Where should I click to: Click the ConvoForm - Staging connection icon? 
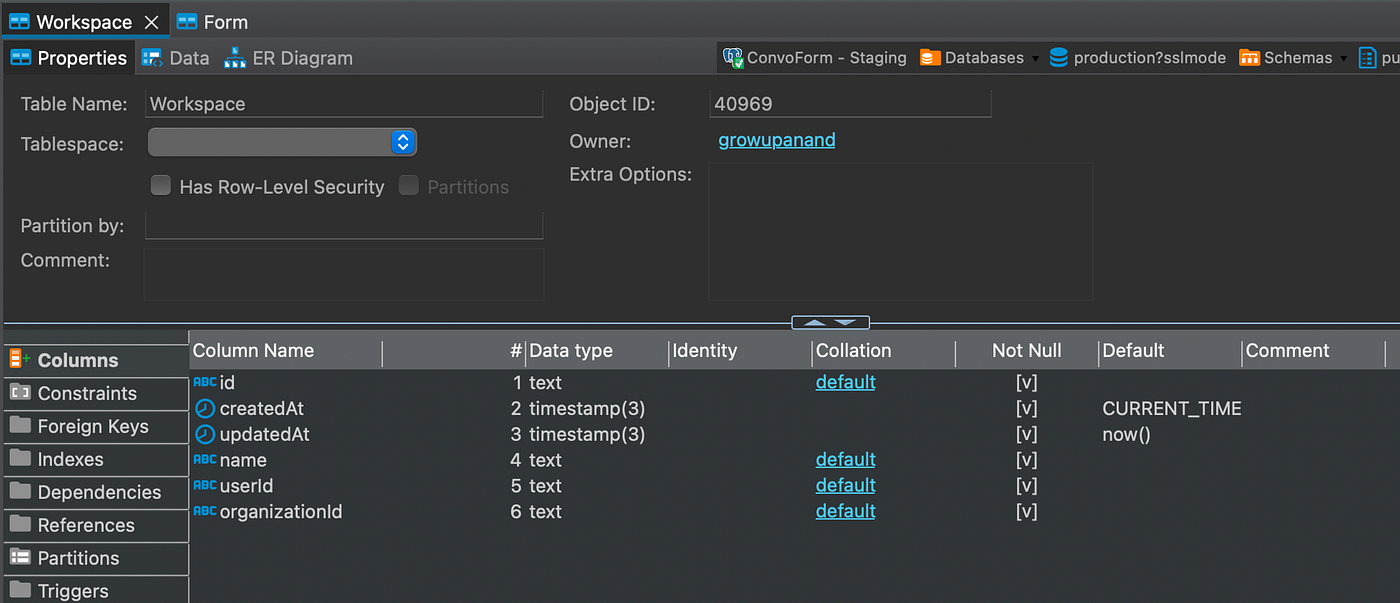pyautogui.click(x=732, y=58)
